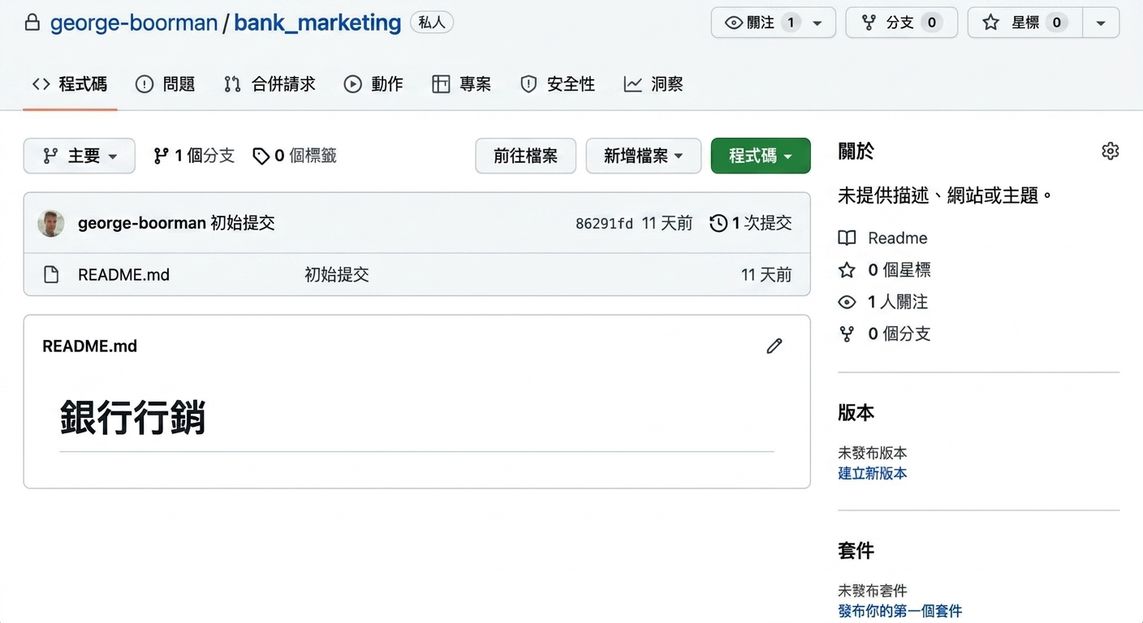This screenshot has width=1143, height=623.
Task: Open the 動作 actions tab
Action: 373,85
